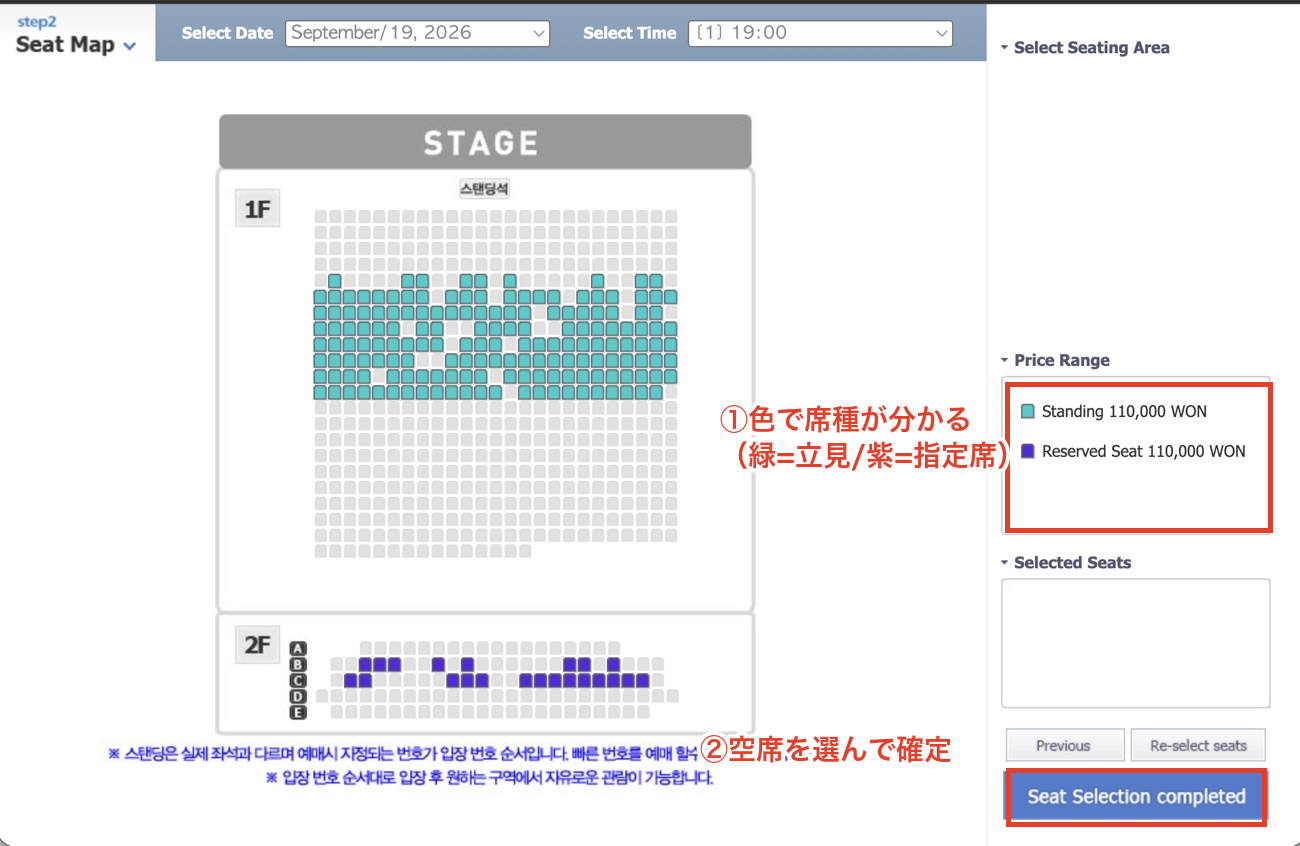Click the 2F floor label

coord(258,645)
